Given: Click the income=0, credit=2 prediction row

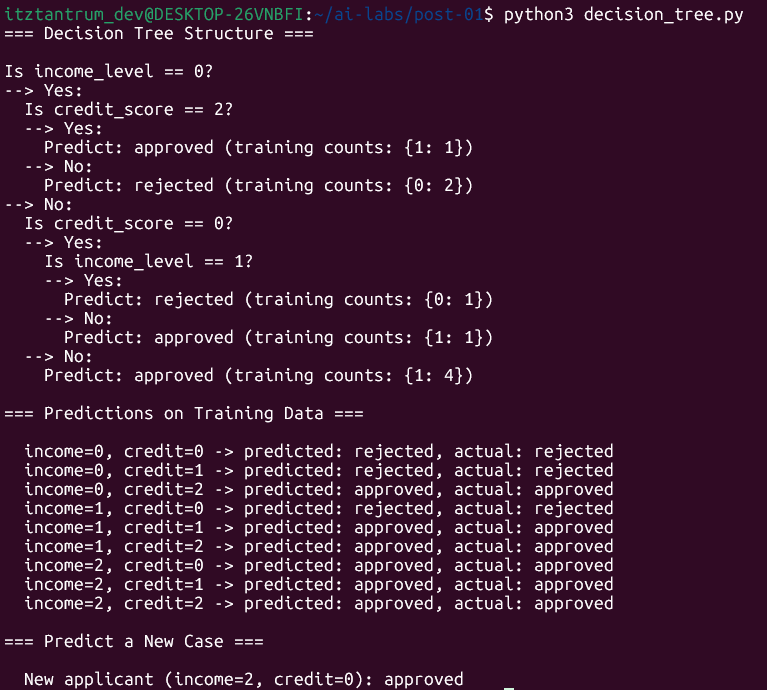Looking at the screenshot, I should coord(318,490).
